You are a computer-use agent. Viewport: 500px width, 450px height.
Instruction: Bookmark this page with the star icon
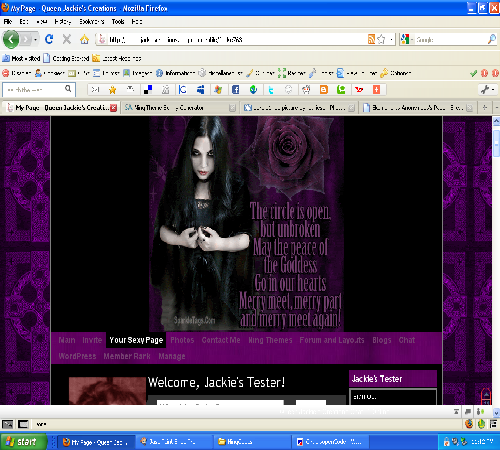click(x=381, y=39)
